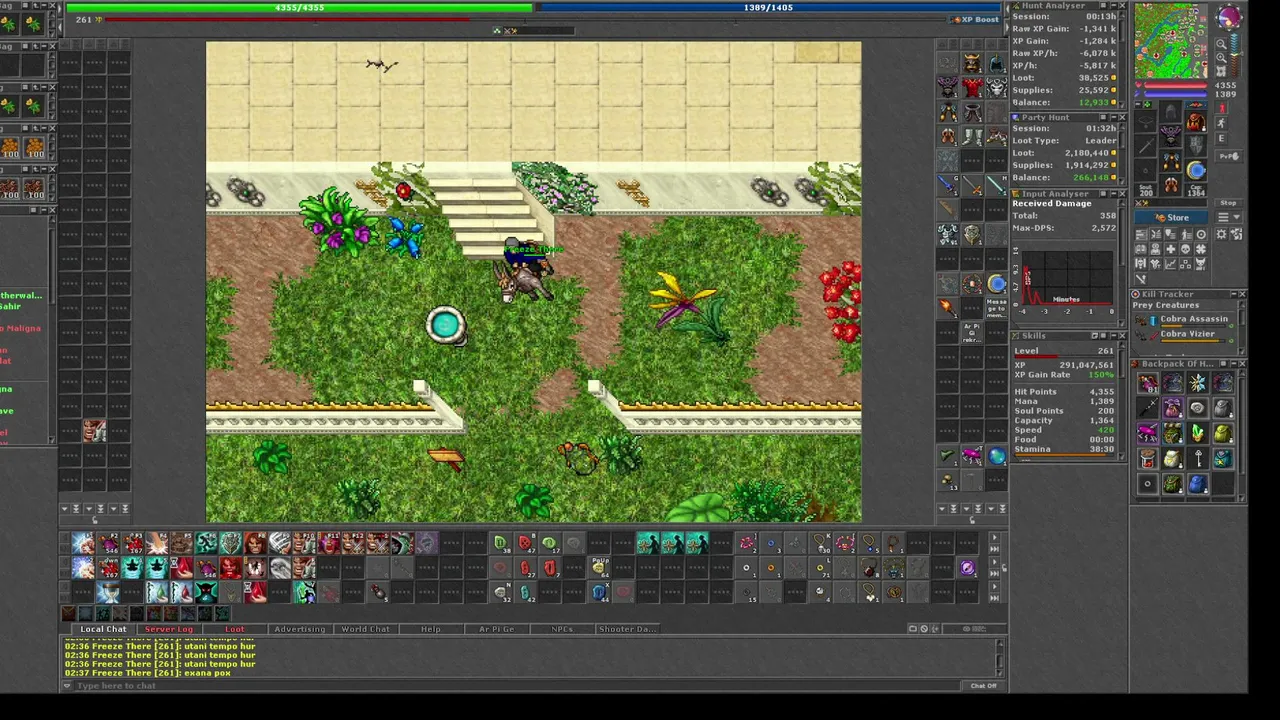Screen dimensions: 1280x720
Task: Open the equipped backpack slot
Action: (1195, 122)
